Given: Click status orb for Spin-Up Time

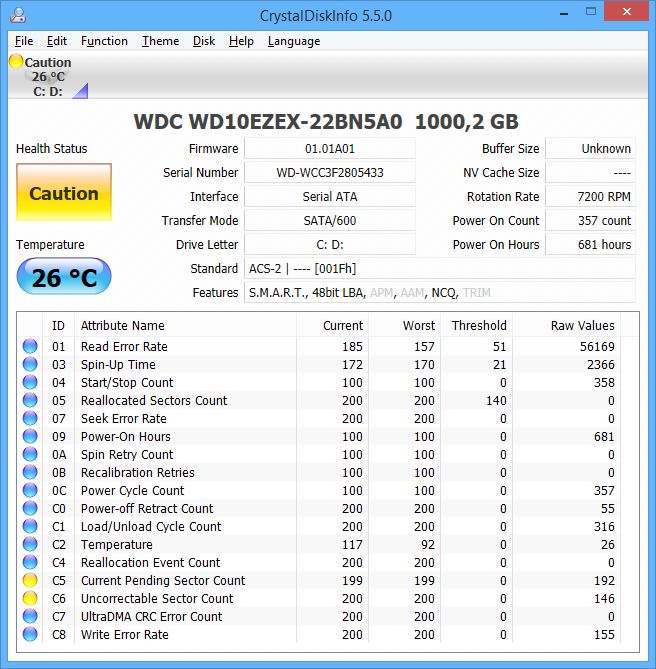Looking at the screenshot, I should click(30, 364).
